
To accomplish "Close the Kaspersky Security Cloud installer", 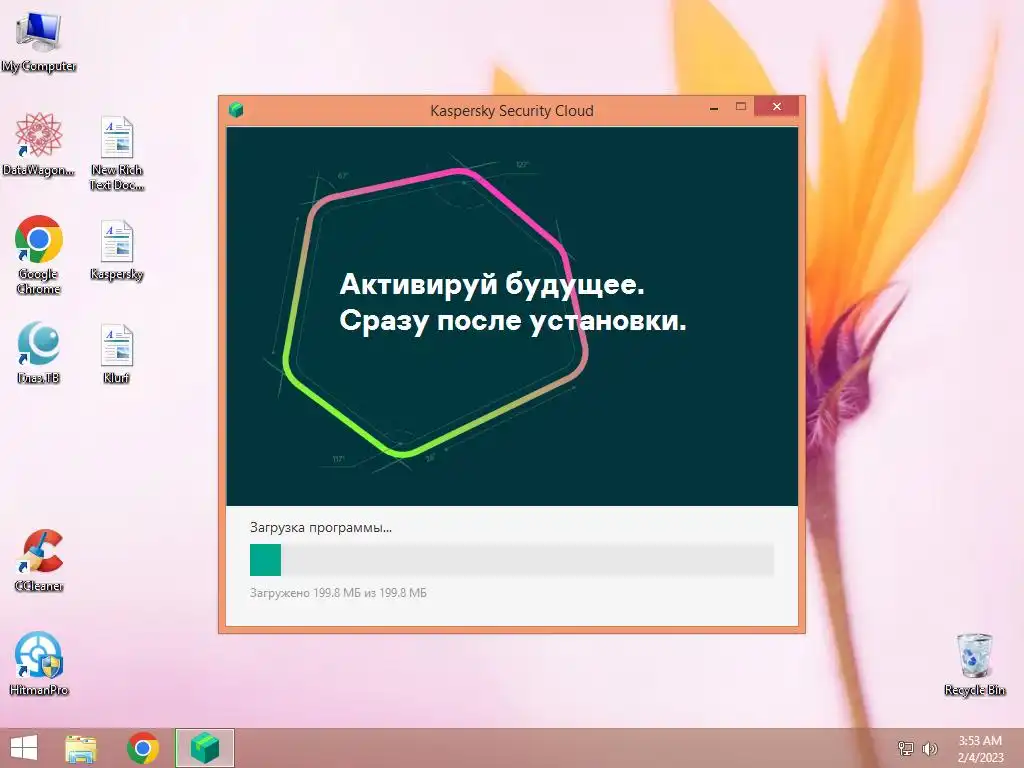I will 776,106.
